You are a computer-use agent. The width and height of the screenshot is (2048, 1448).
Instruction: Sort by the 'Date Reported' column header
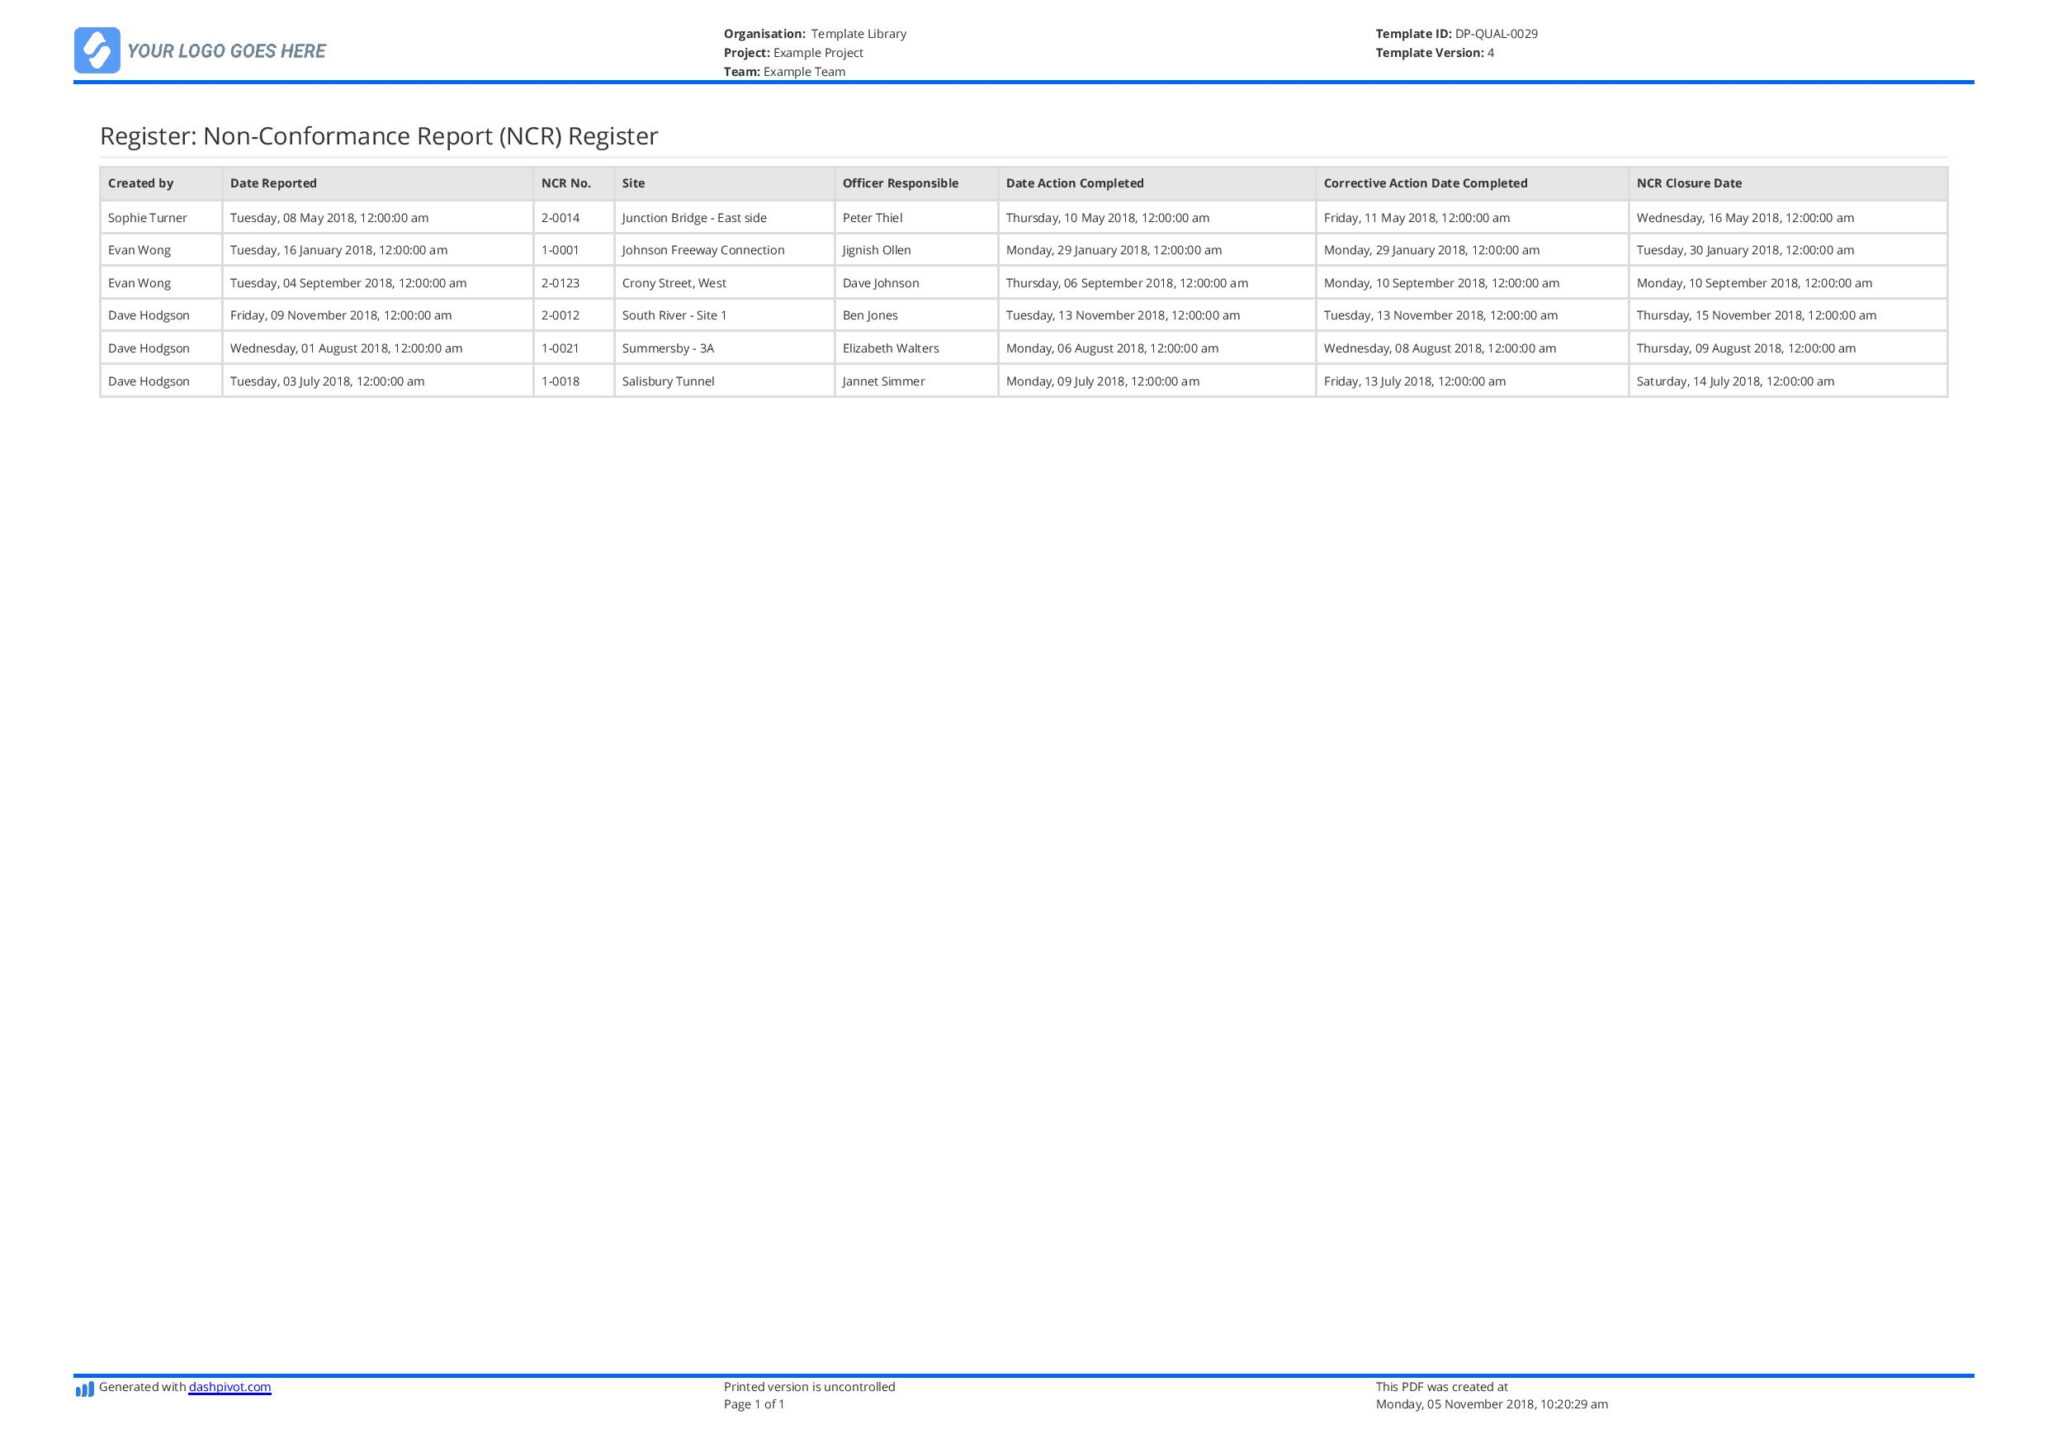tap(272, 183)
